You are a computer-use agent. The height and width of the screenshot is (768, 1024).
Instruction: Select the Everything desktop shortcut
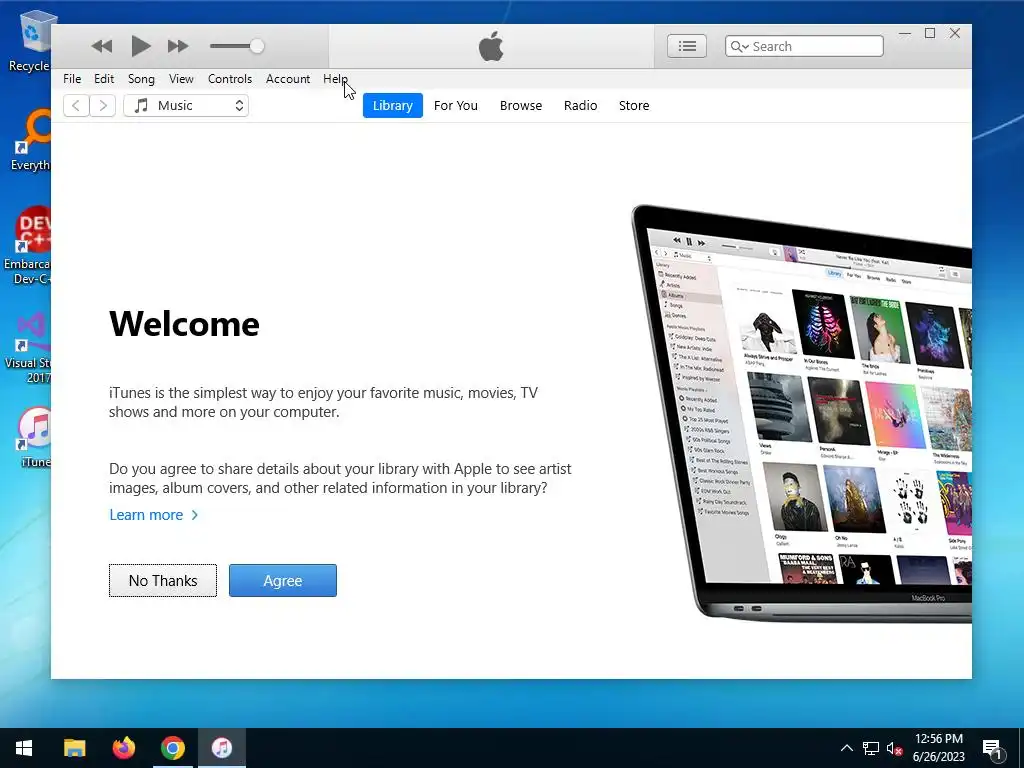(30, 140)
